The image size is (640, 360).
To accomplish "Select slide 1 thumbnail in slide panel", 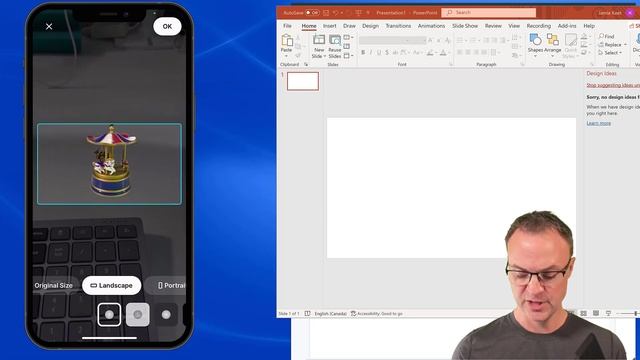I will tap(303, 81).
